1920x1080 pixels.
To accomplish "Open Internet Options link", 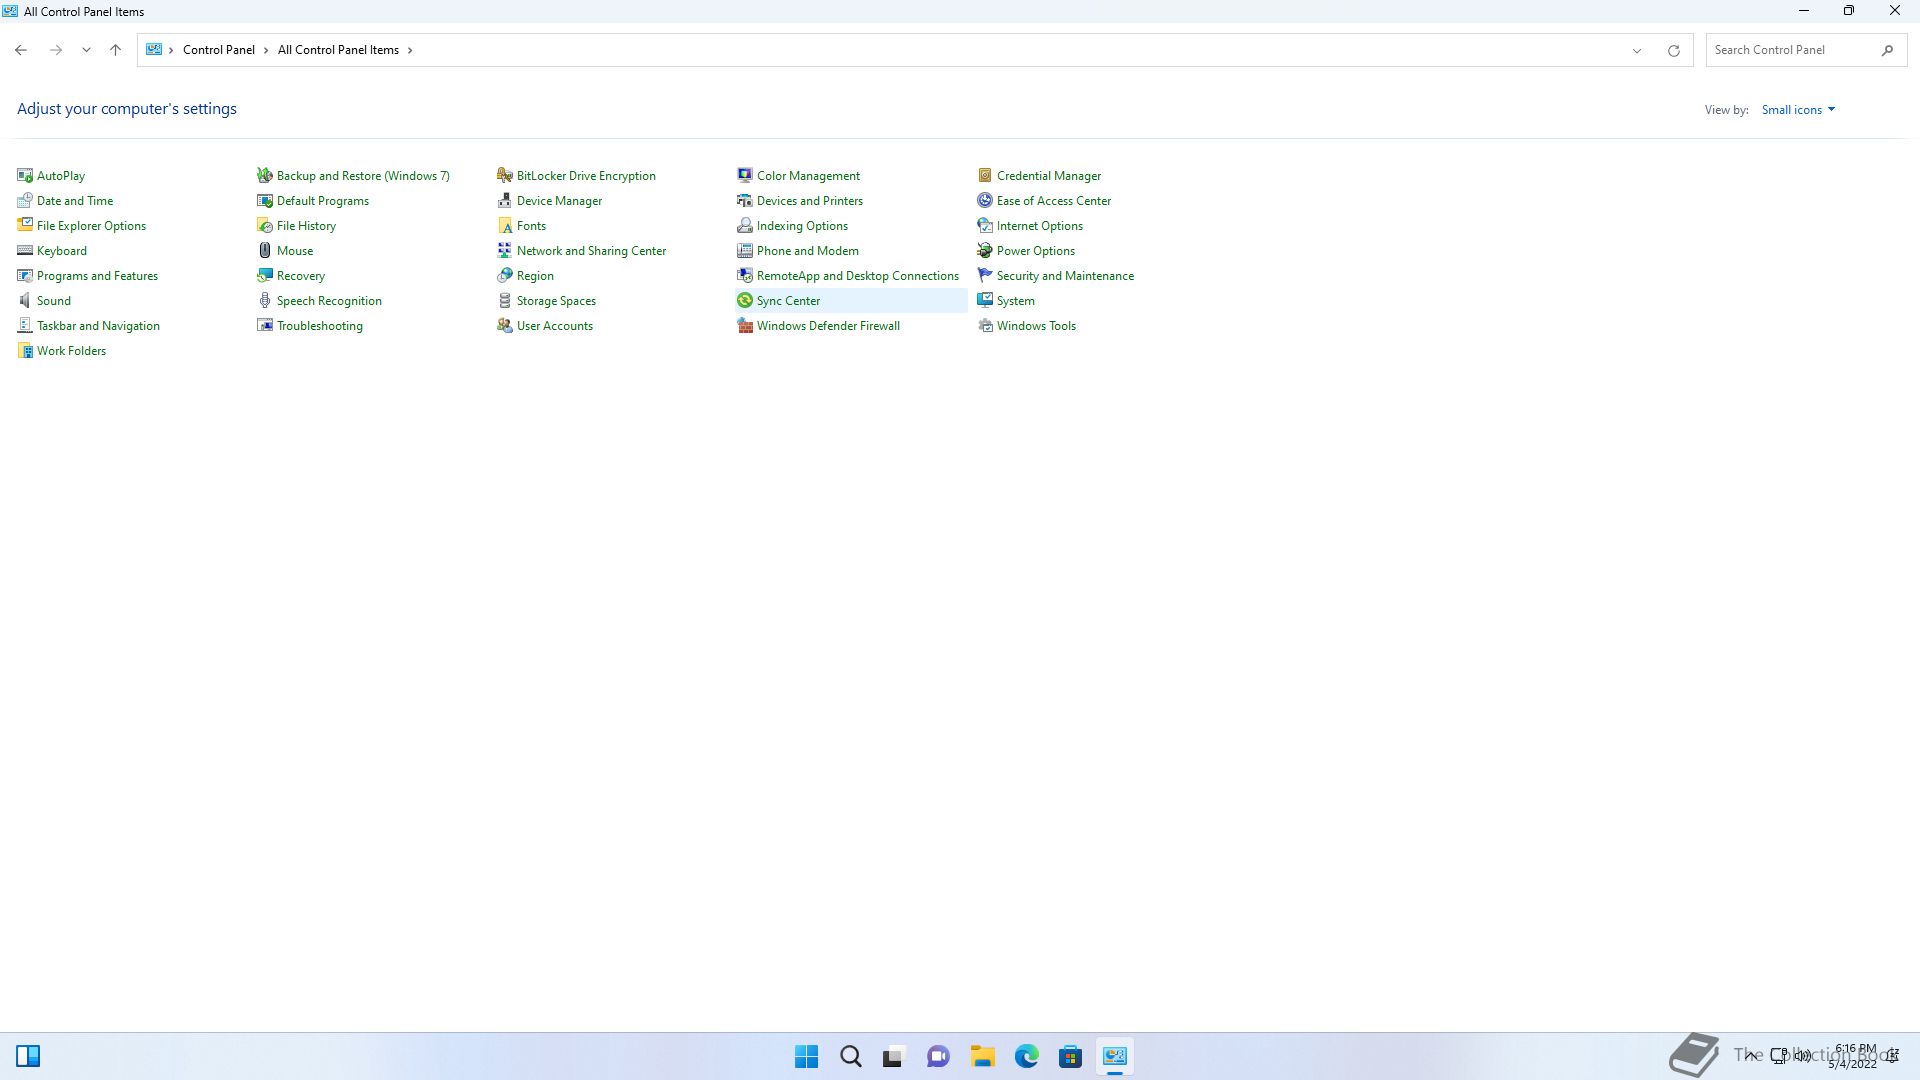I will [1039, 225].
